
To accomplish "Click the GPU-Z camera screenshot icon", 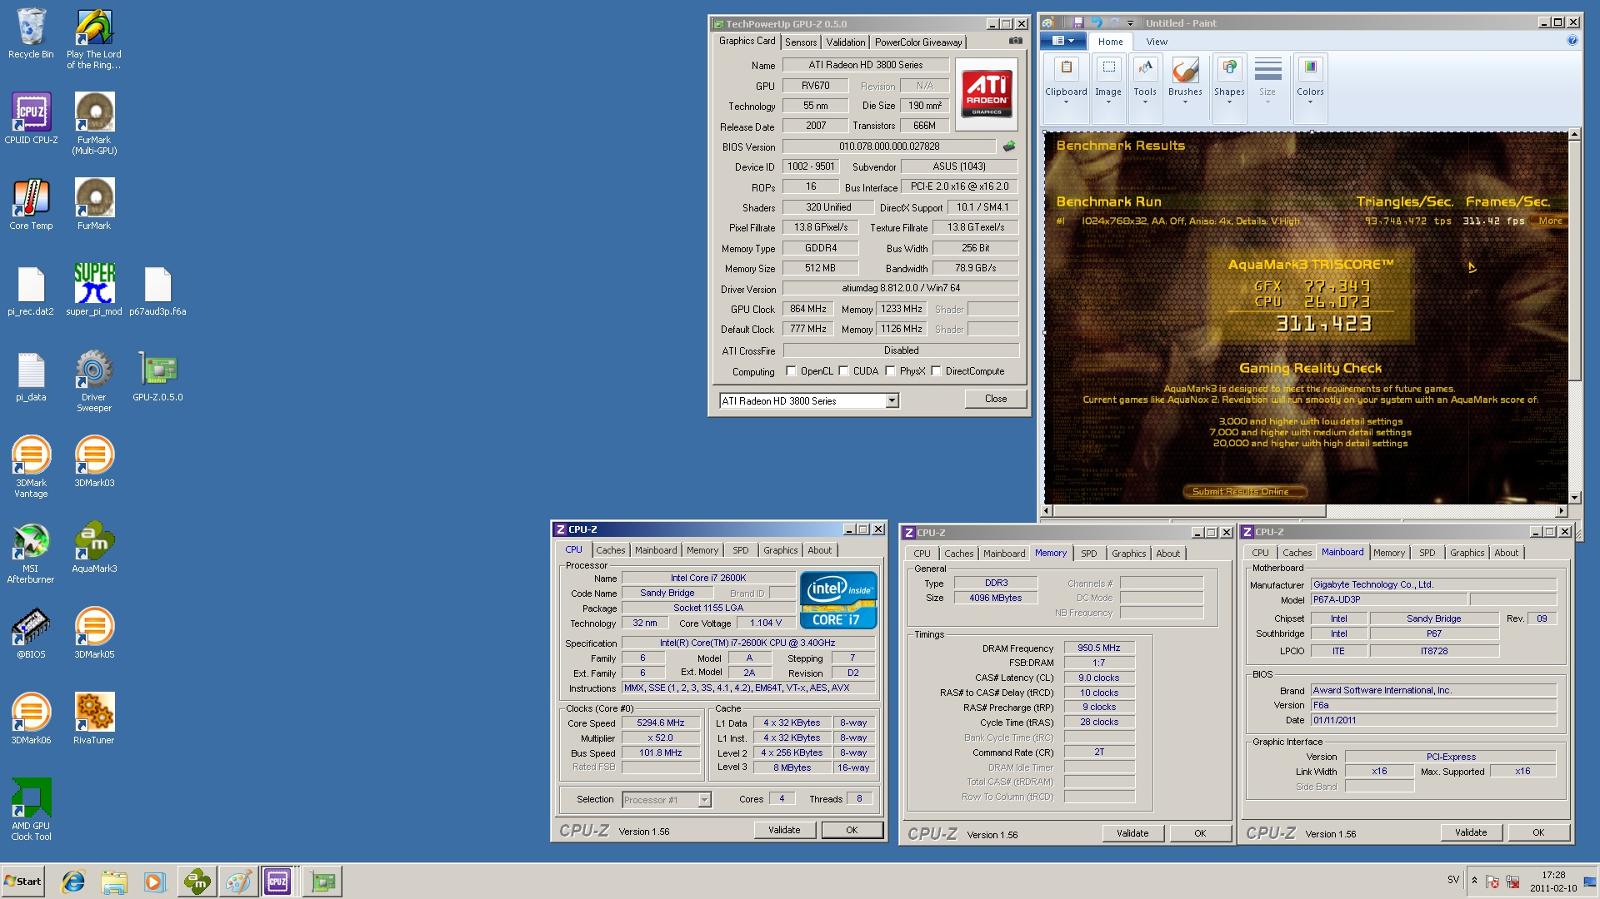I will tap(1015, 41).
